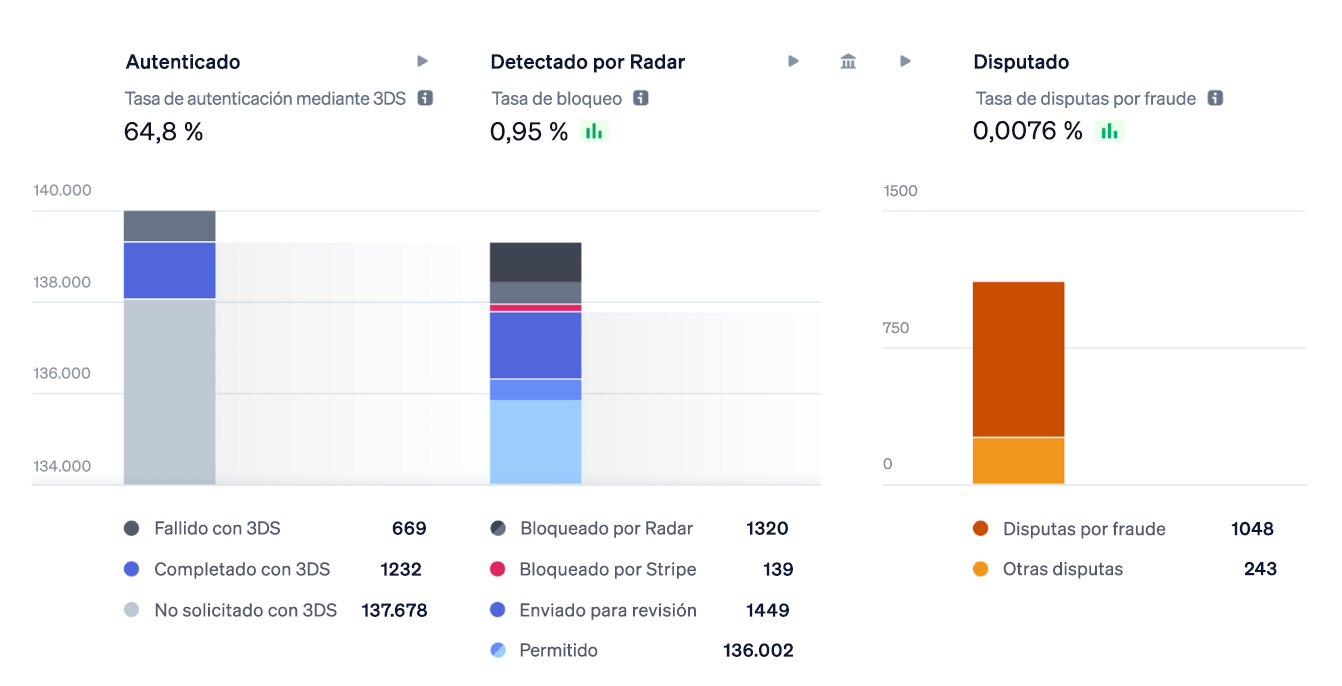Click arrow right of Detectado por Radar

click(793, 62)
